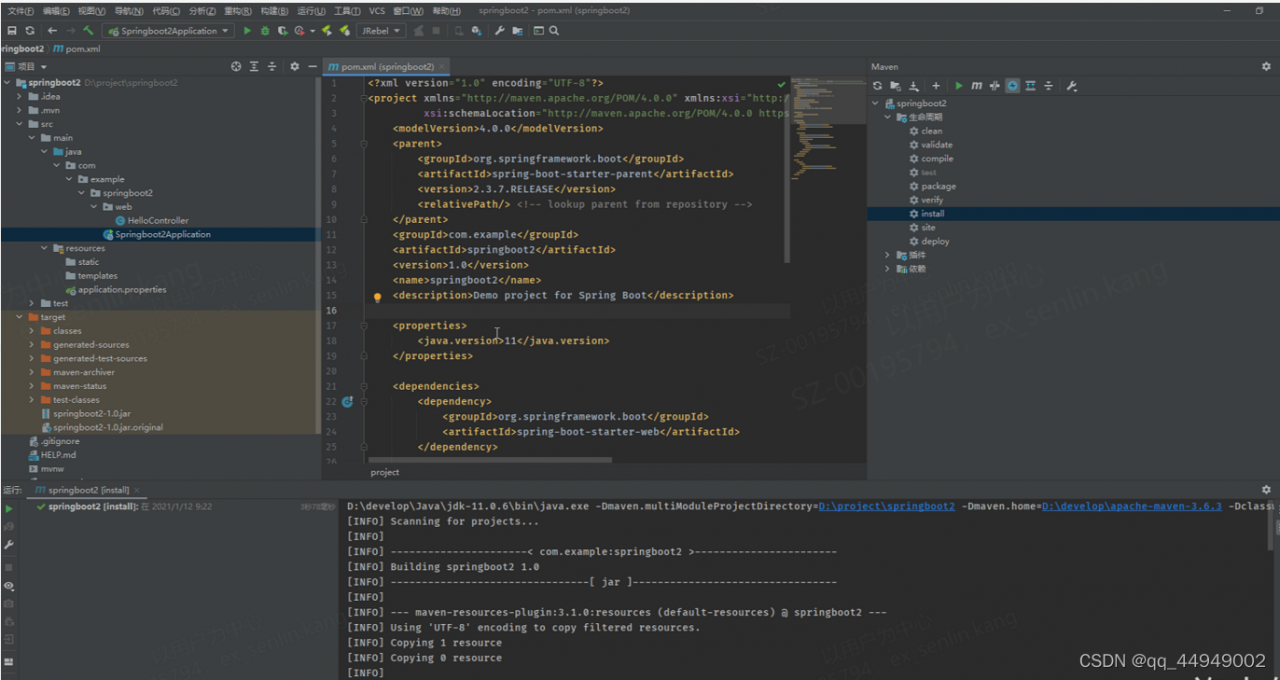Image resolution: width=1280 pixels, height=680 pixels.
Task: Select pom.xml (springboot2) editor tab
Action: [x=388, y=67]
